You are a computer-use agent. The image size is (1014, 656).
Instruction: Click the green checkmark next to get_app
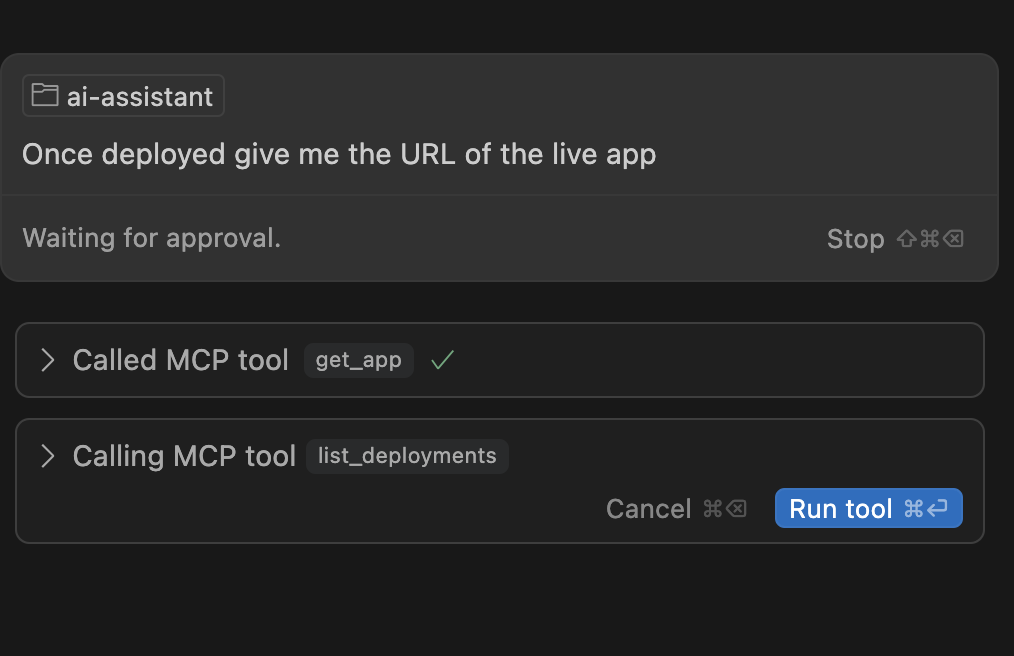coord(442,360)
